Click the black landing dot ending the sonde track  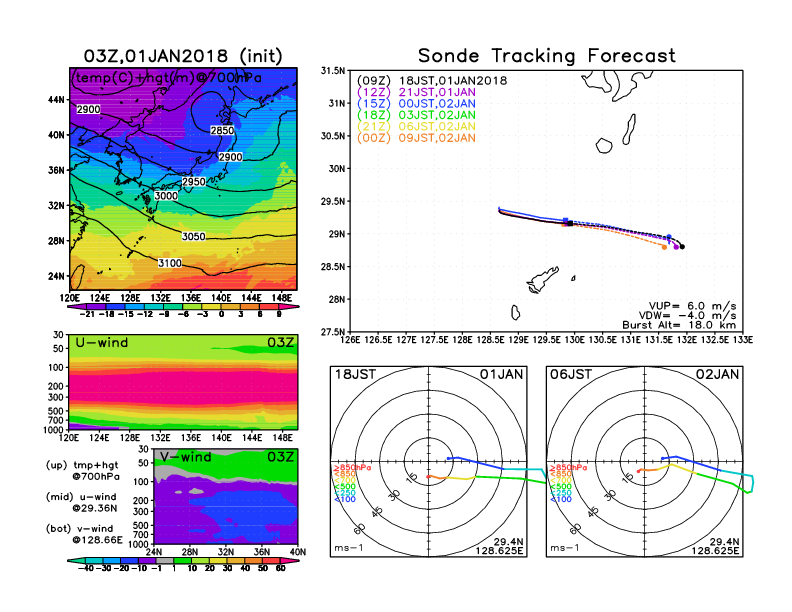click(682, 247)
